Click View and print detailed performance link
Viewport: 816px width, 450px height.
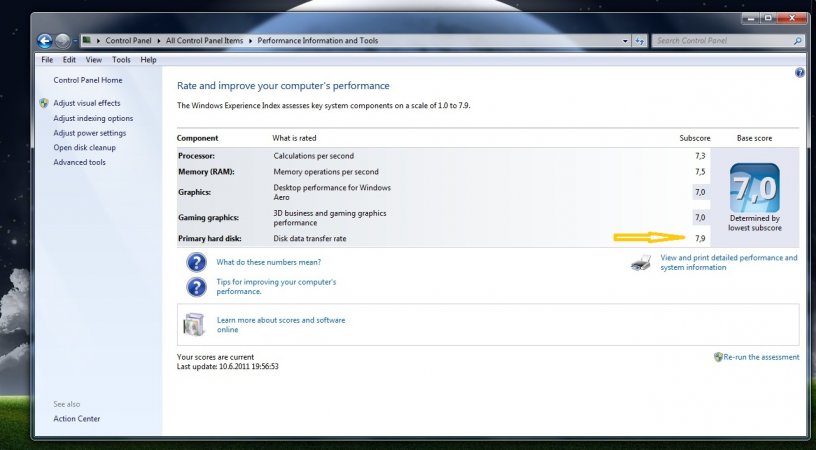coord(729,262)
